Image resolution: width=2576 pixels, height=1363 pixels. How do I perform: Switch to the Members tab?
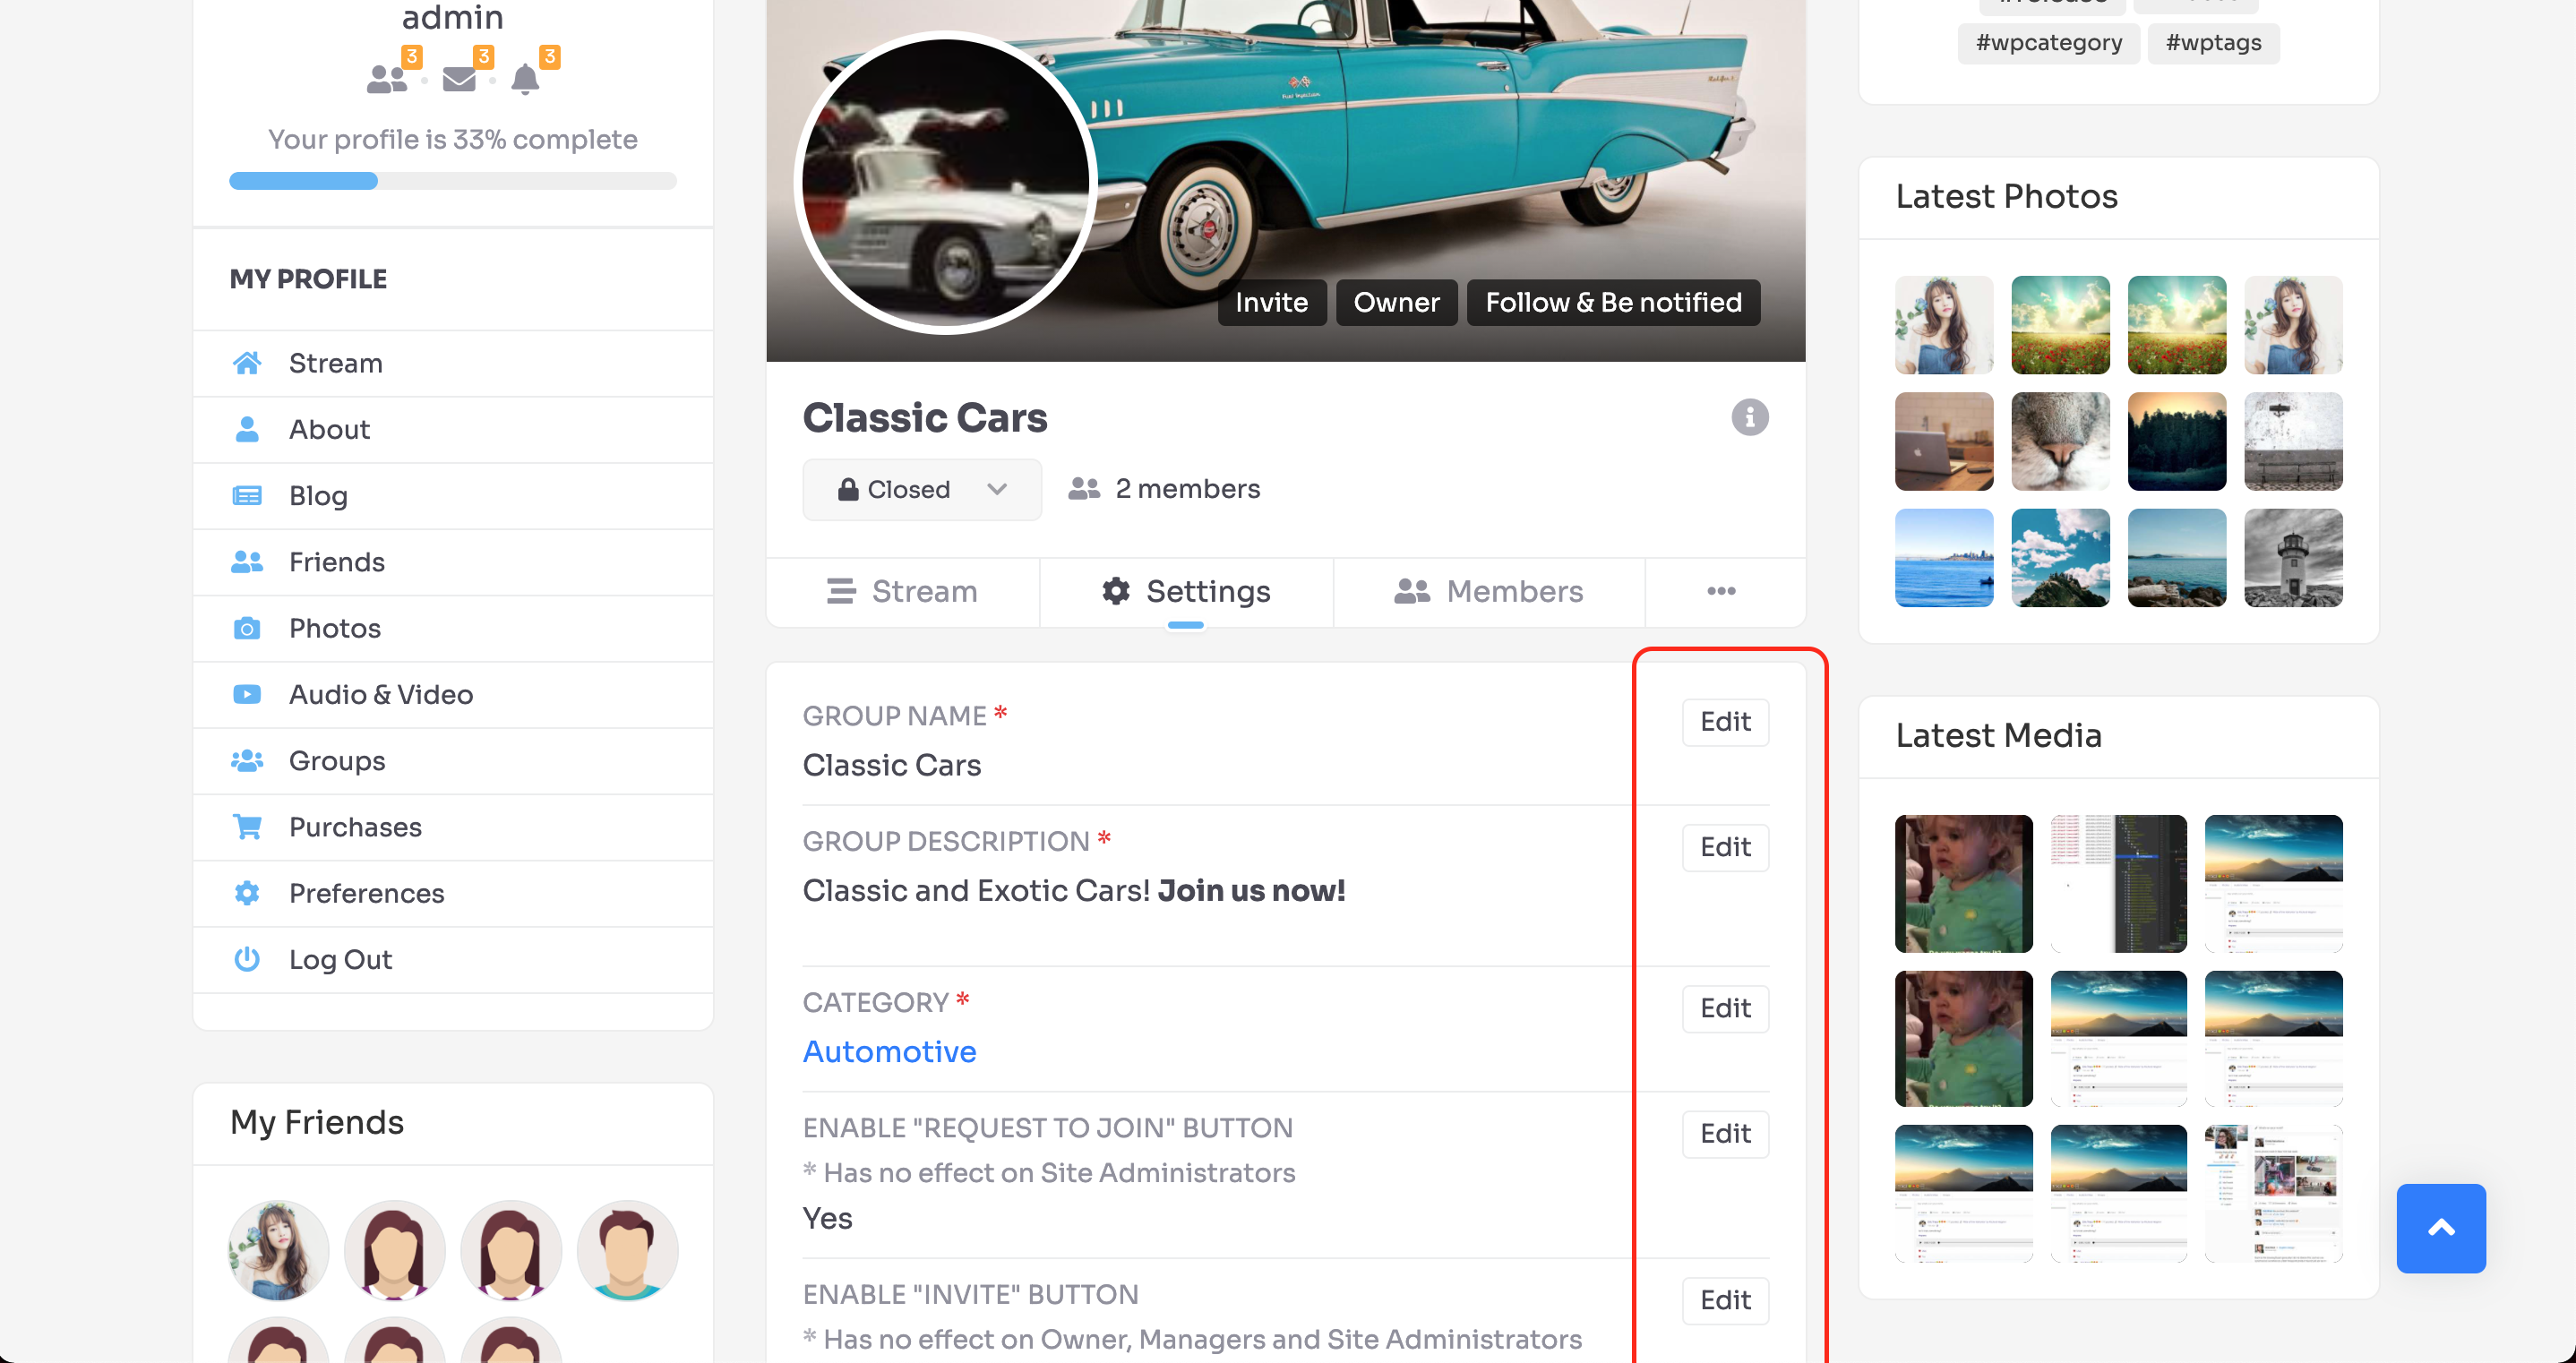[x=1488, y=591]
